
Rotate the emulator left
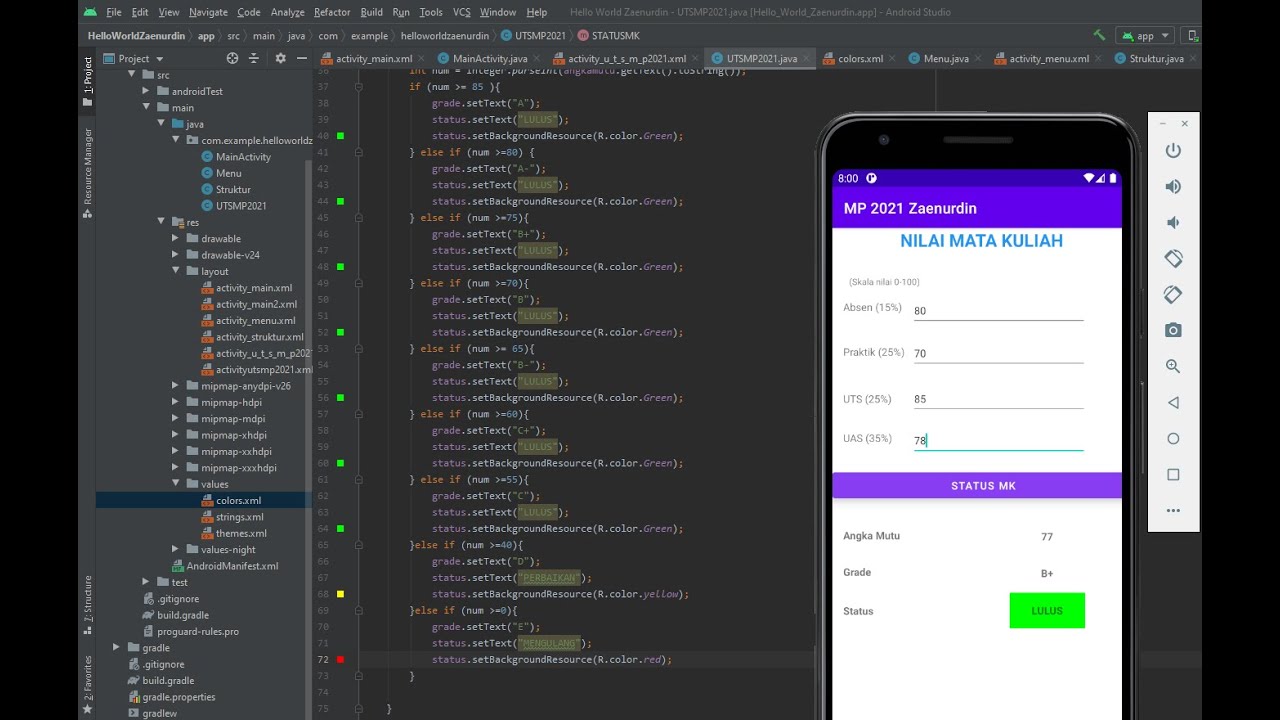click(x=1173, y=258)
